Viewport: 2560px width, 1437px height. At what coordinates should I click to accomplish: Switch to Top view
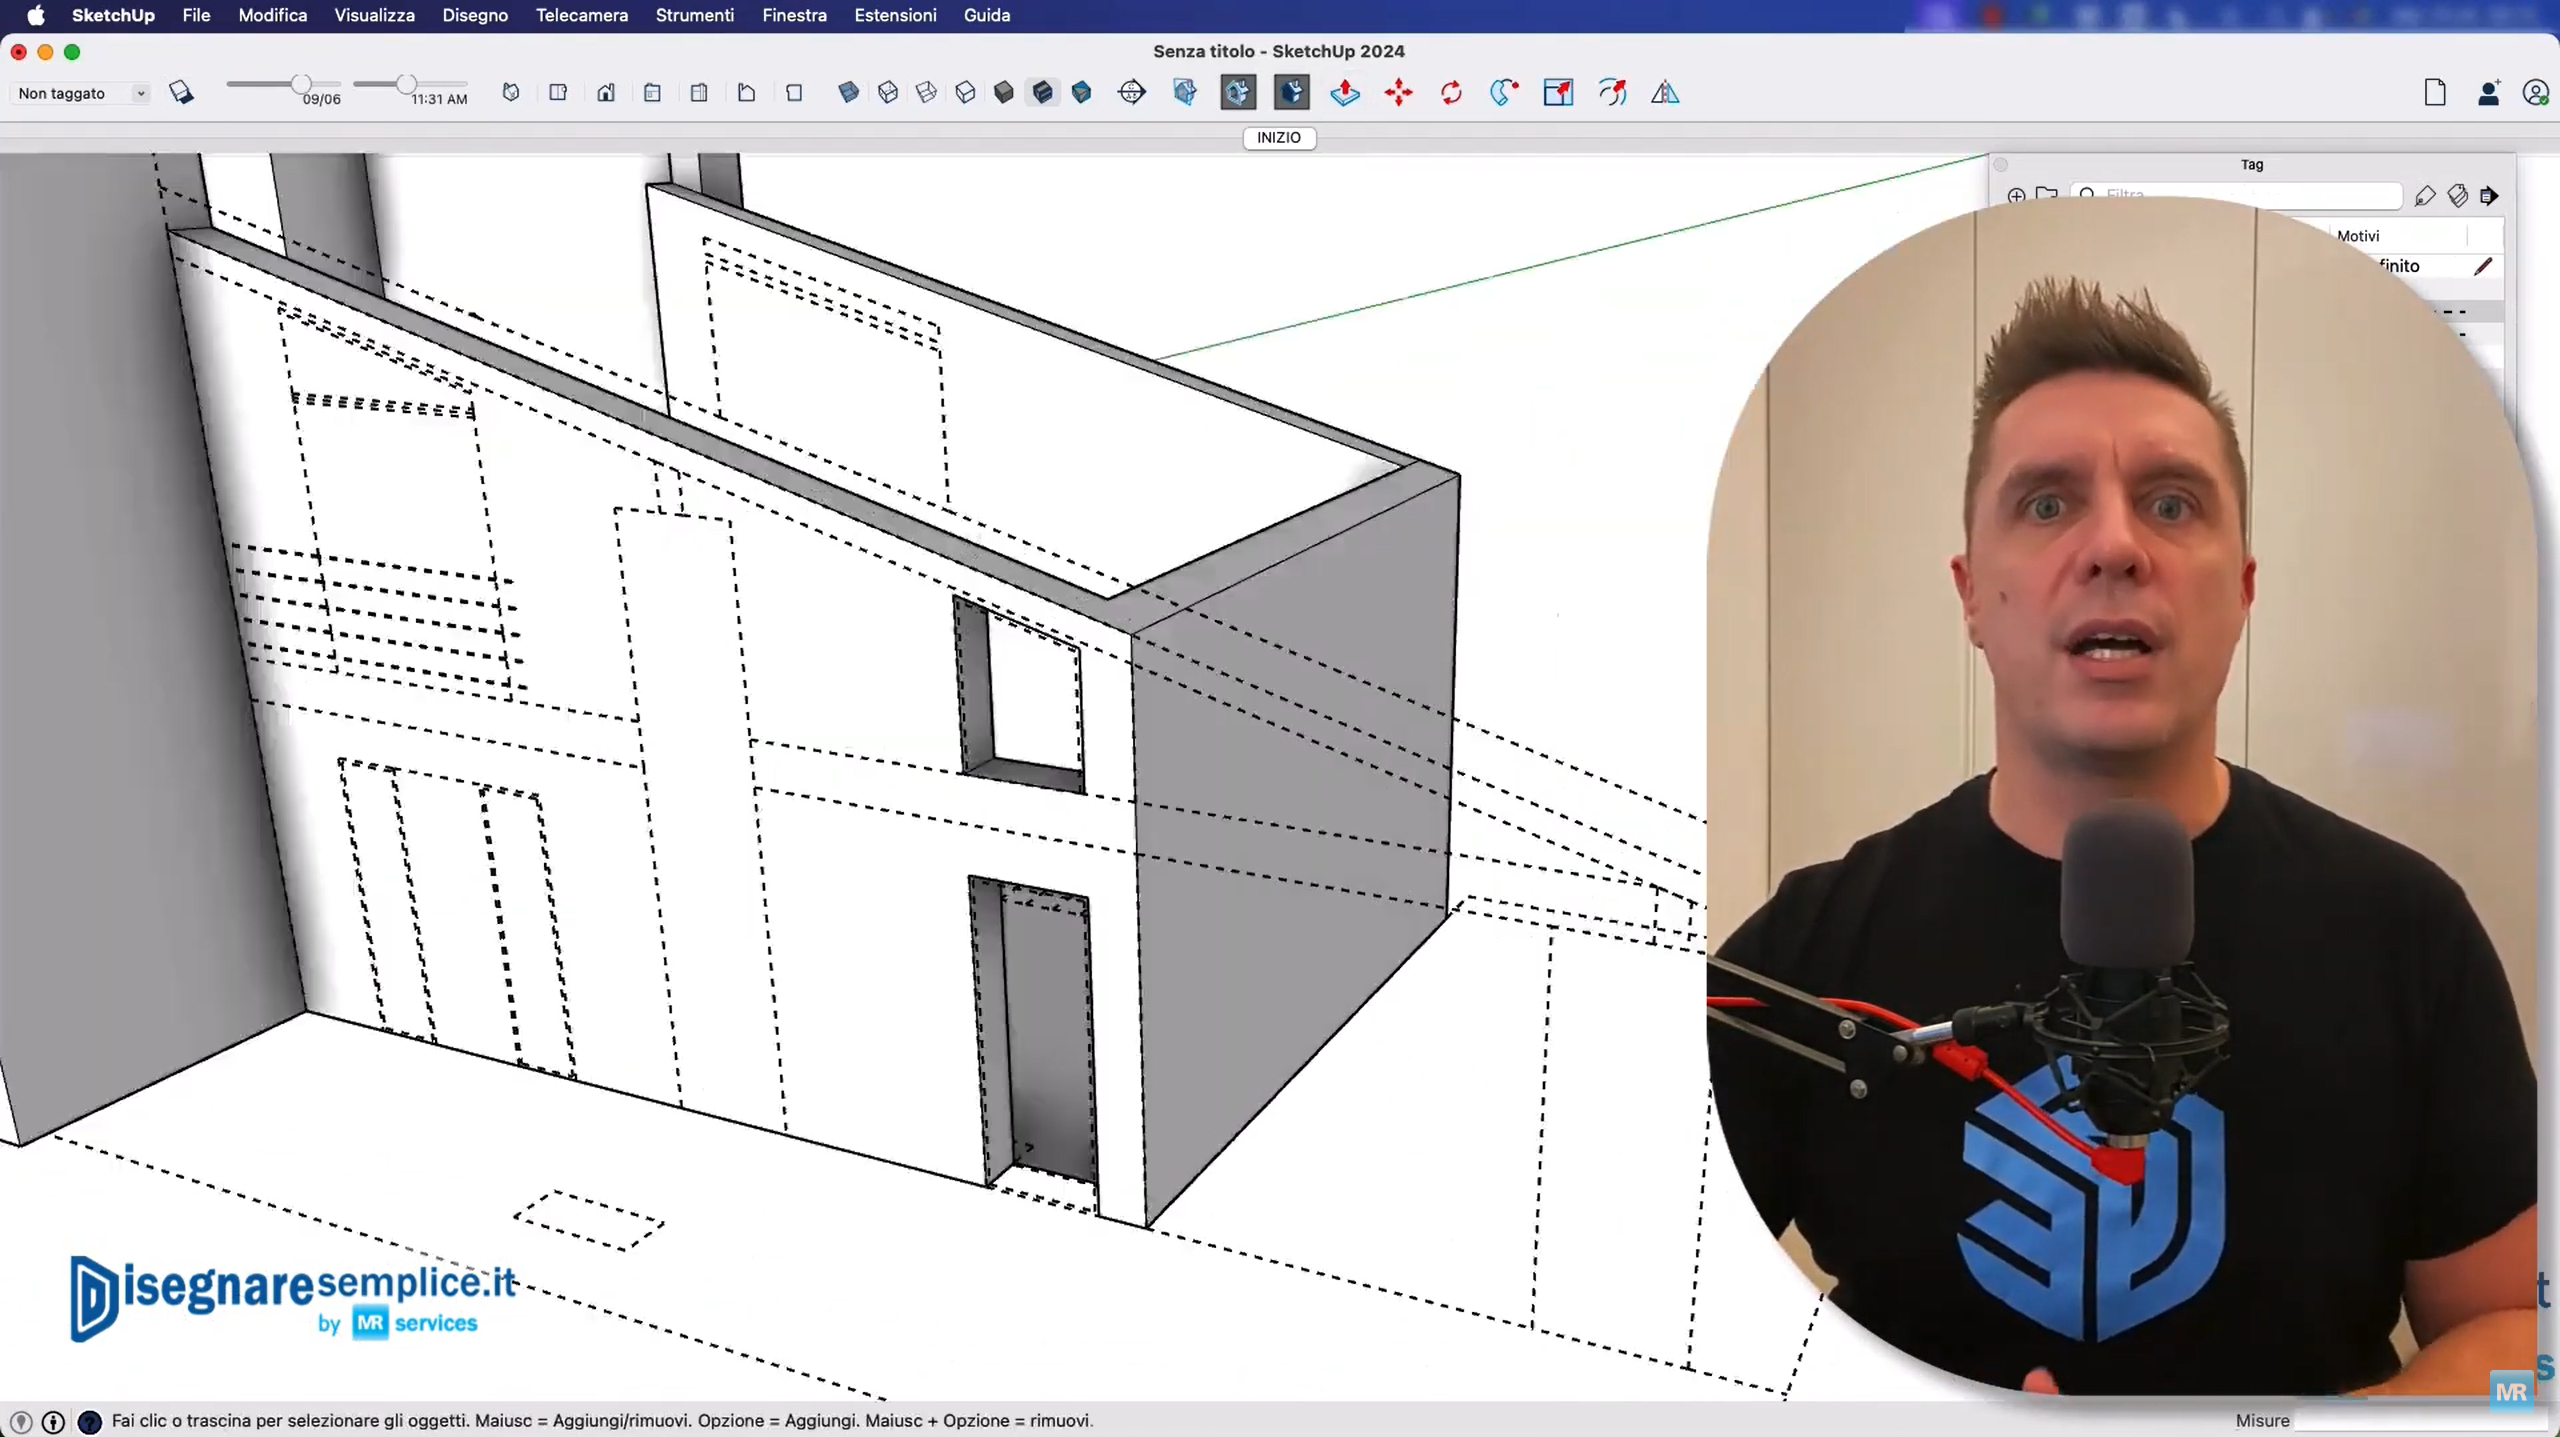tap(558, 93)
